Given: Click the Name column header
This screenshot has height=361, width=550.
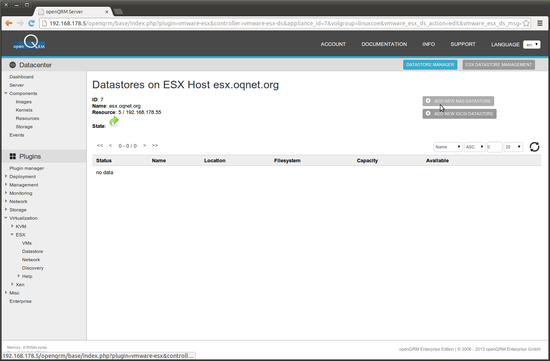Looking at the screenshot, I should [x=159, y=161].
